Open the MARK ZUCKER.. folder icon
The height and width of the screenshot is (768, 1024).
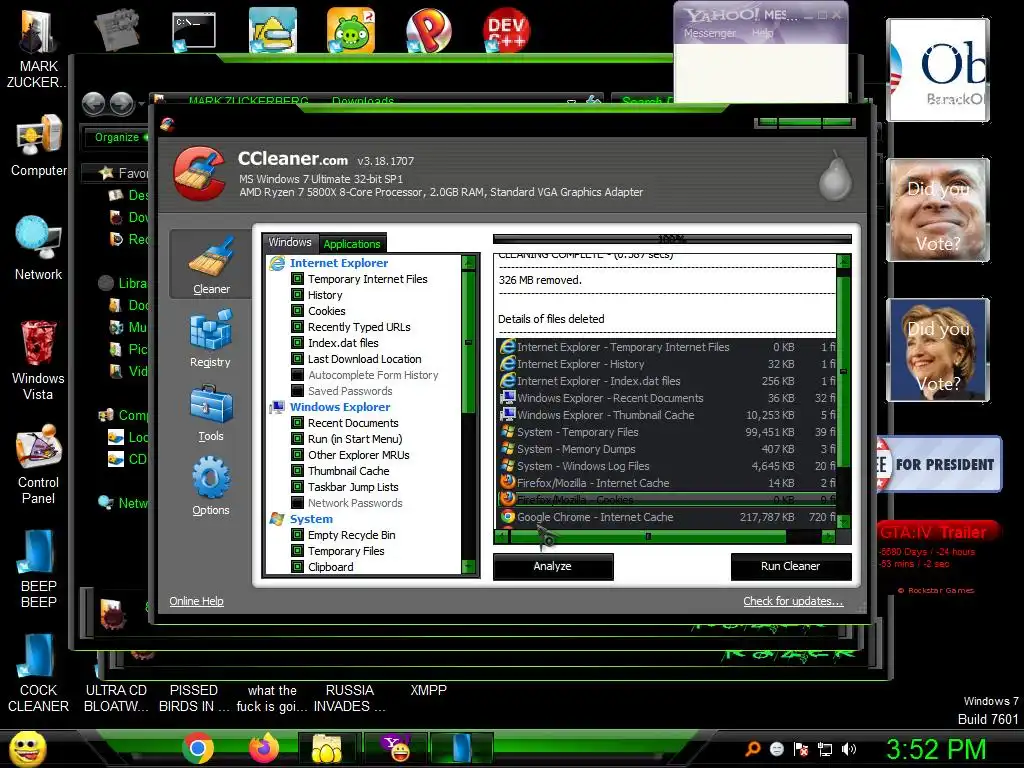click(x=37, y=47)
